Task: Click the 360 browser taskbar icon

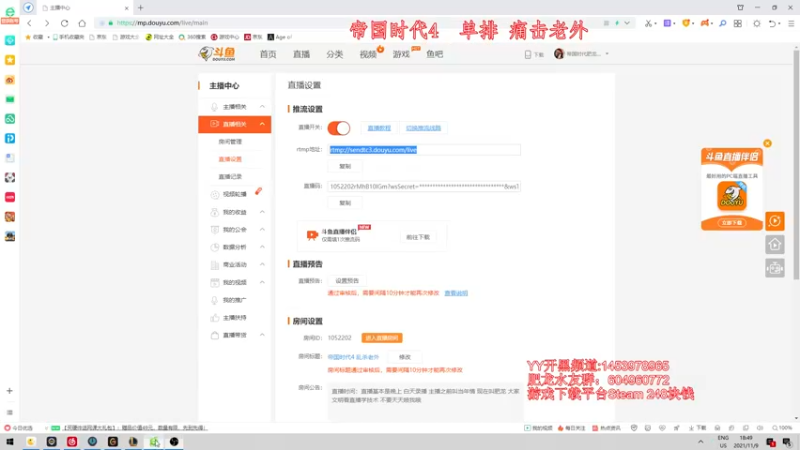Action: 154,442
